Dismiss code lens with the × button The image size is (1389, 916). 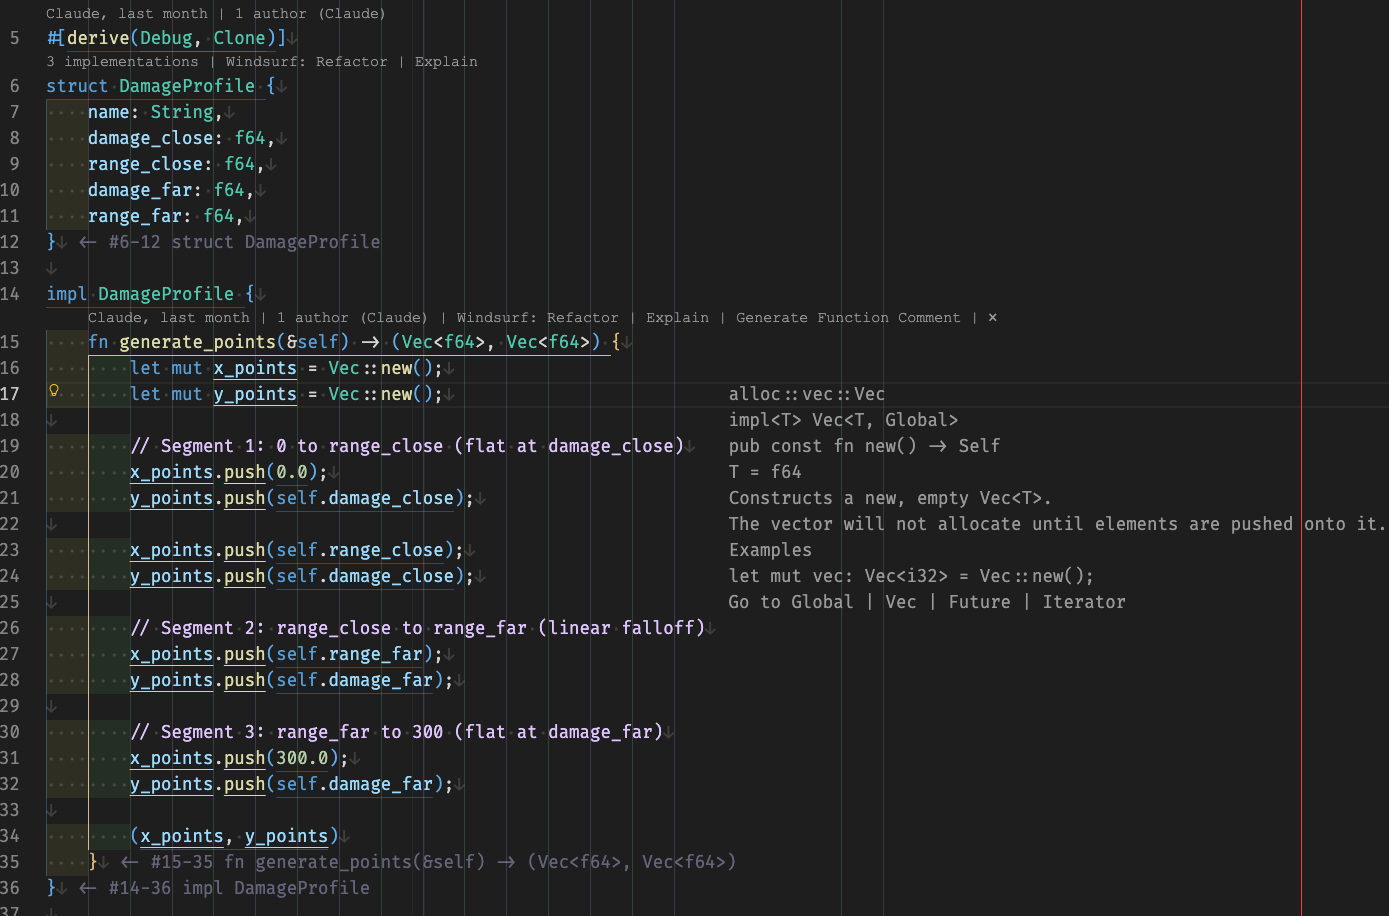coord(992,318)
